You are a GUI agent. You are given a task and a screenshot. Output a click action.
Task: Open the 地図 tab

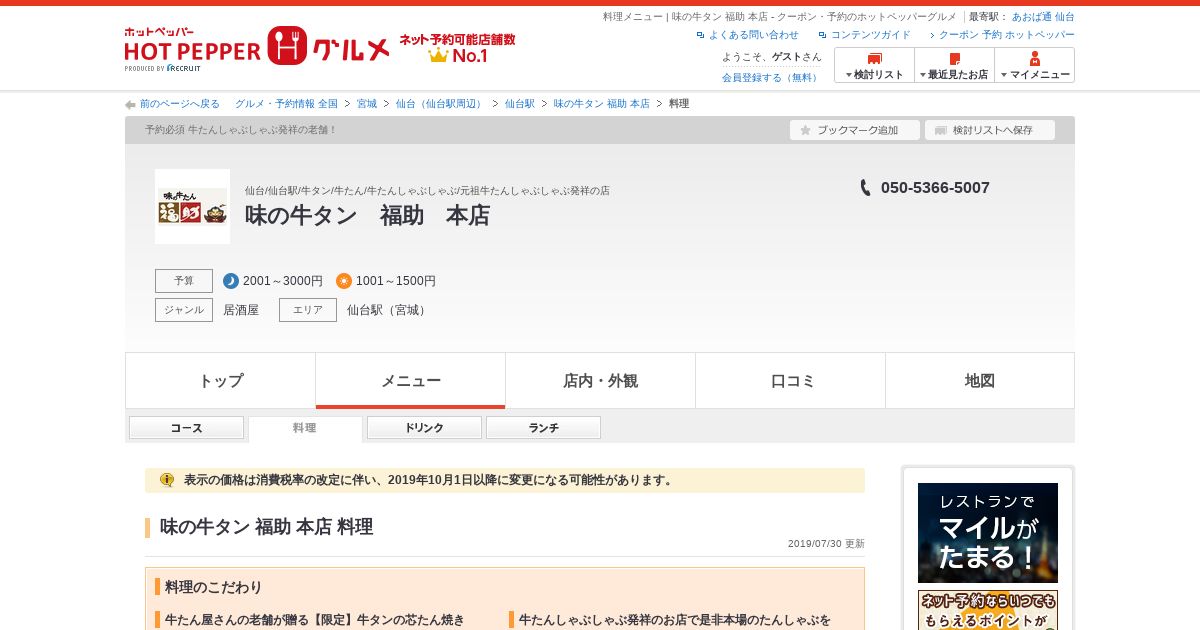pyautogui.click(x=980, y=381)
